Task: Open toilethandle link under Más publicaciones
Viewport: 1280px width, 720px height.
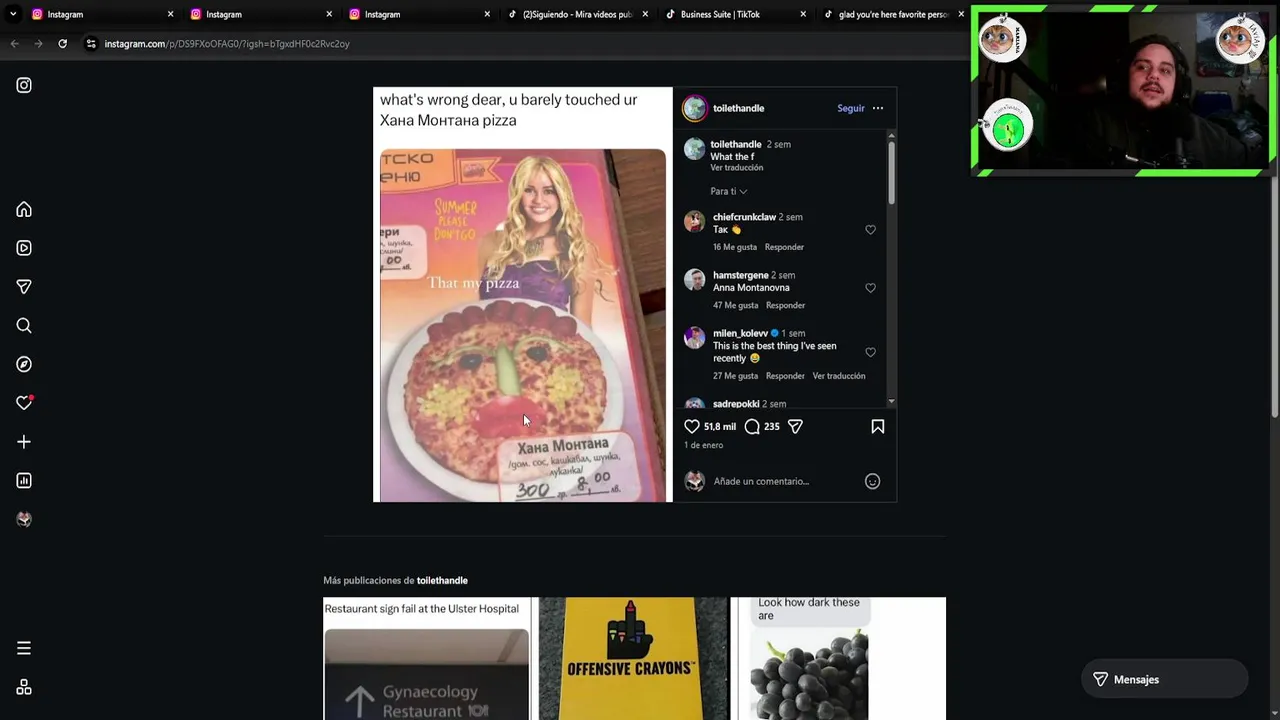Action: pos(442,580)
